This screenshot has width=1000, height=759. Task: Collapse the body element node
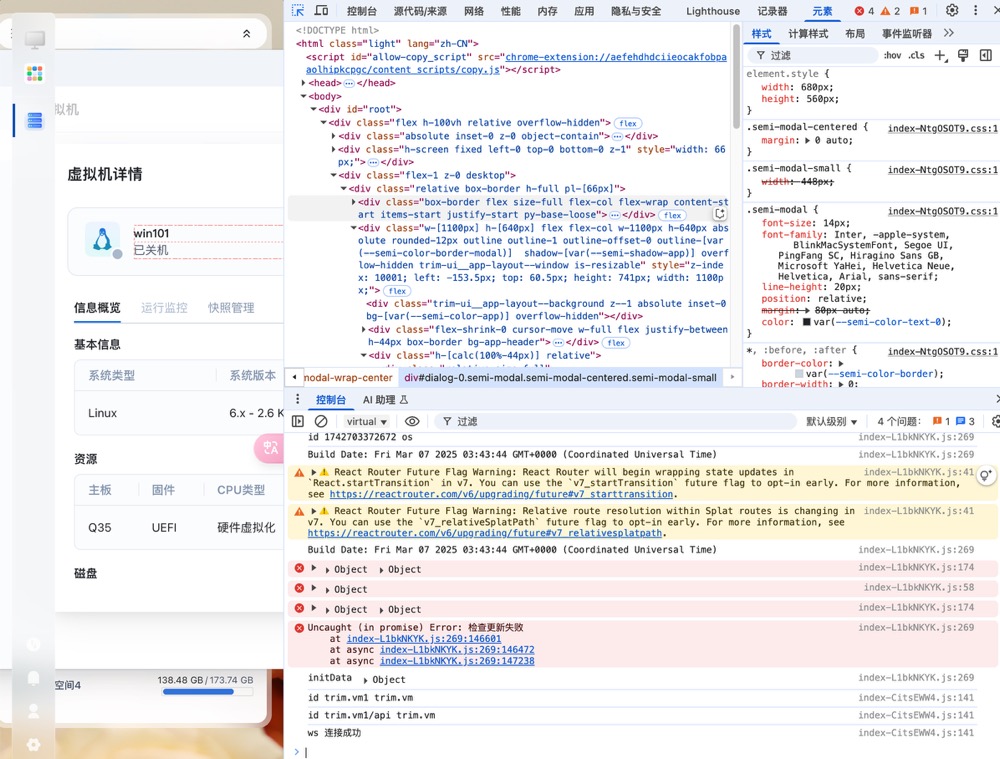point(304,96)
